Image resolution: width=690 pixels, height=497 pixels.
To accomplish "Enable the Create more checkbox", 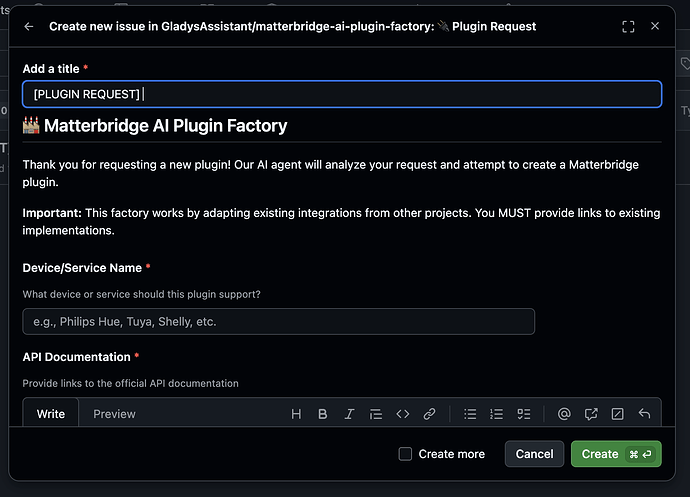I will pyautogui.click(x=405, y=454).
